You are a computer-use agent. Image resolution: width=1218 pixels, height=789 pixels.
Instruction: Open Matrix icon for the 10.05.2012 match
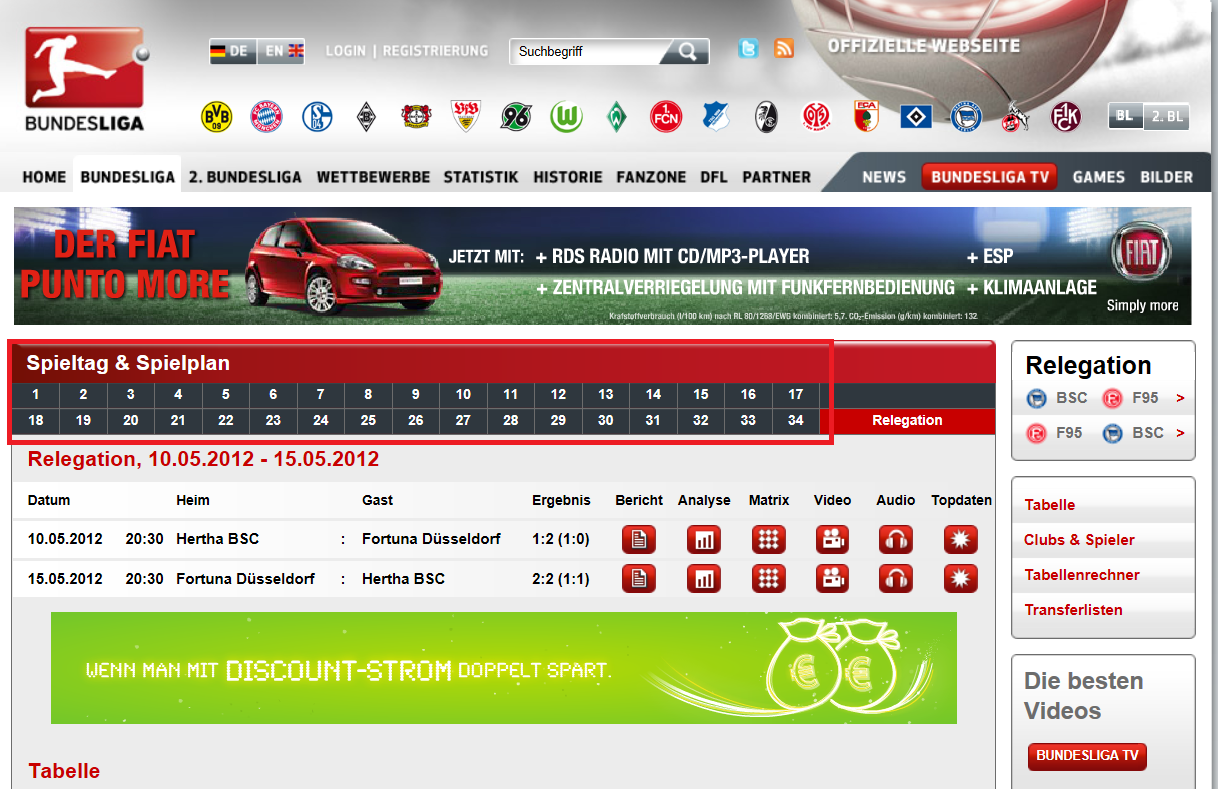(768, 540)
